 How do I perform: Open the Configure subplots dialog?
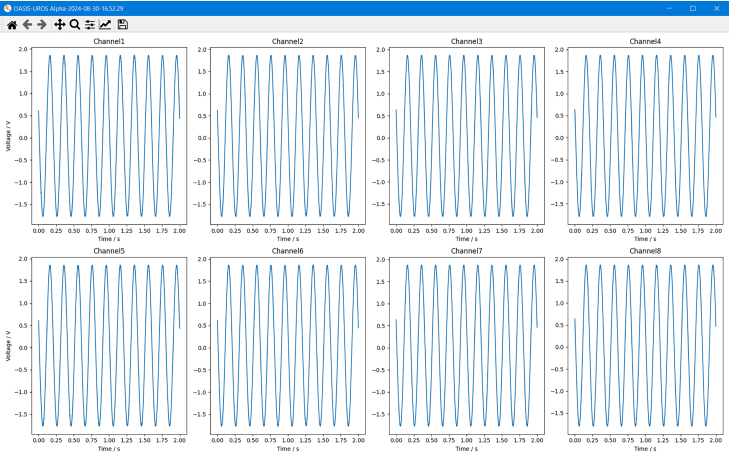(90, 25)
